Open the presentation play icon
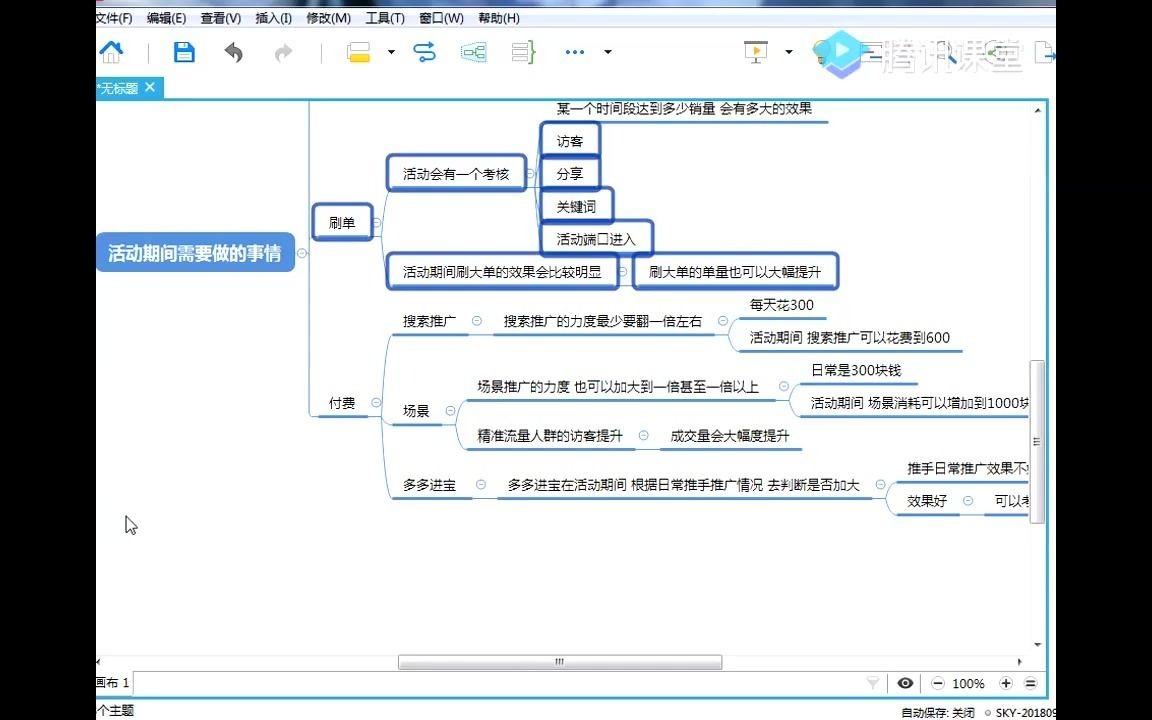The image size is (1152, 720). pos(757,51)
